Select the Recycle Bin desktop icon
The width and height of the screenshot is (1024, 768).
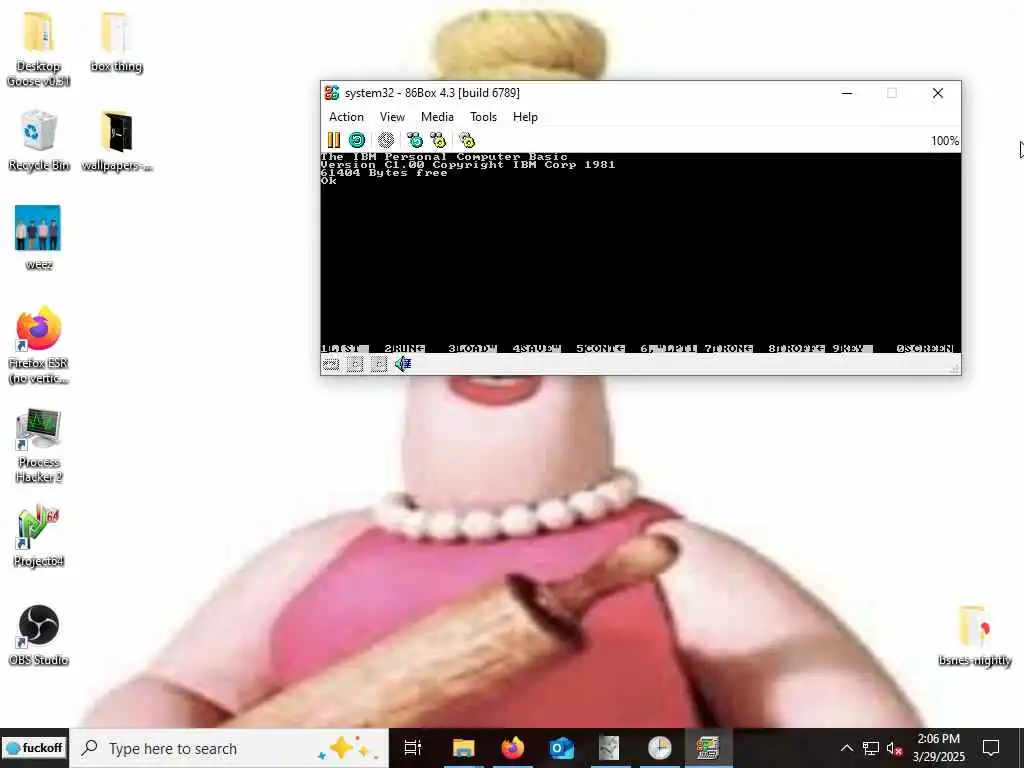pos(39,141)
